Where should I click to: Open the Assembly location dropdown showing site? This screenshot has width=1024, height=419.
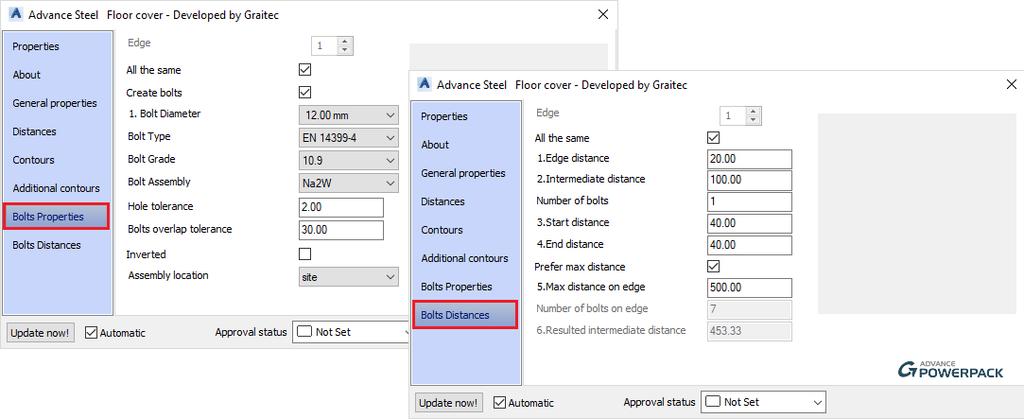point(349,277)
